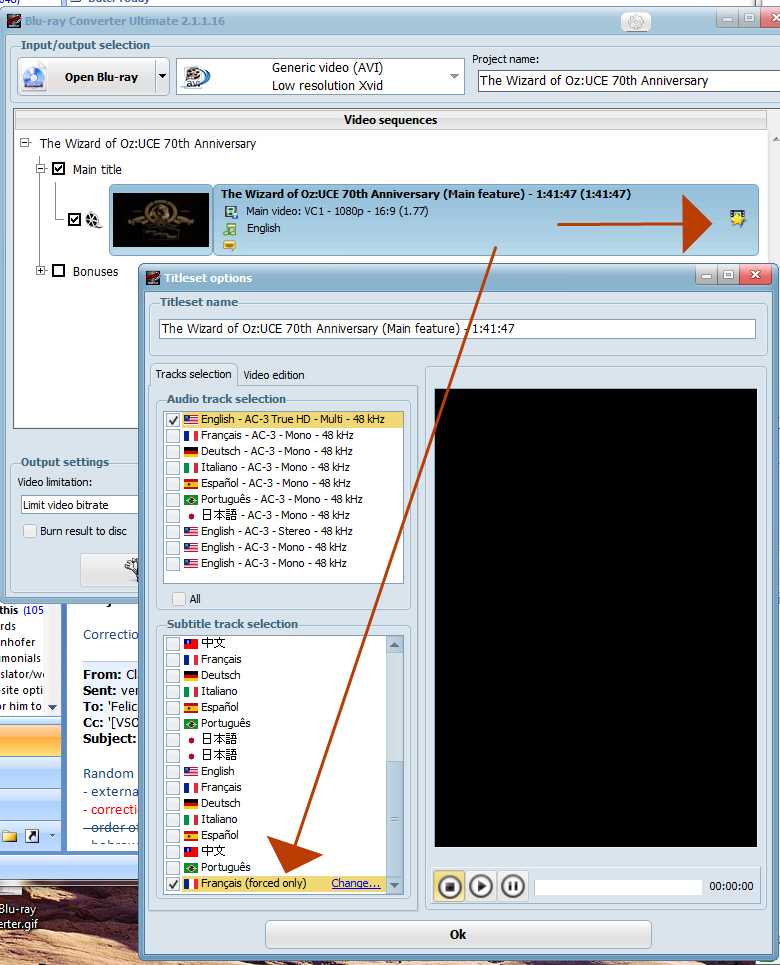The image size is (780, 965).
Task: Click the Italian flag in the audio track list
Action: (x=191, y=468)
